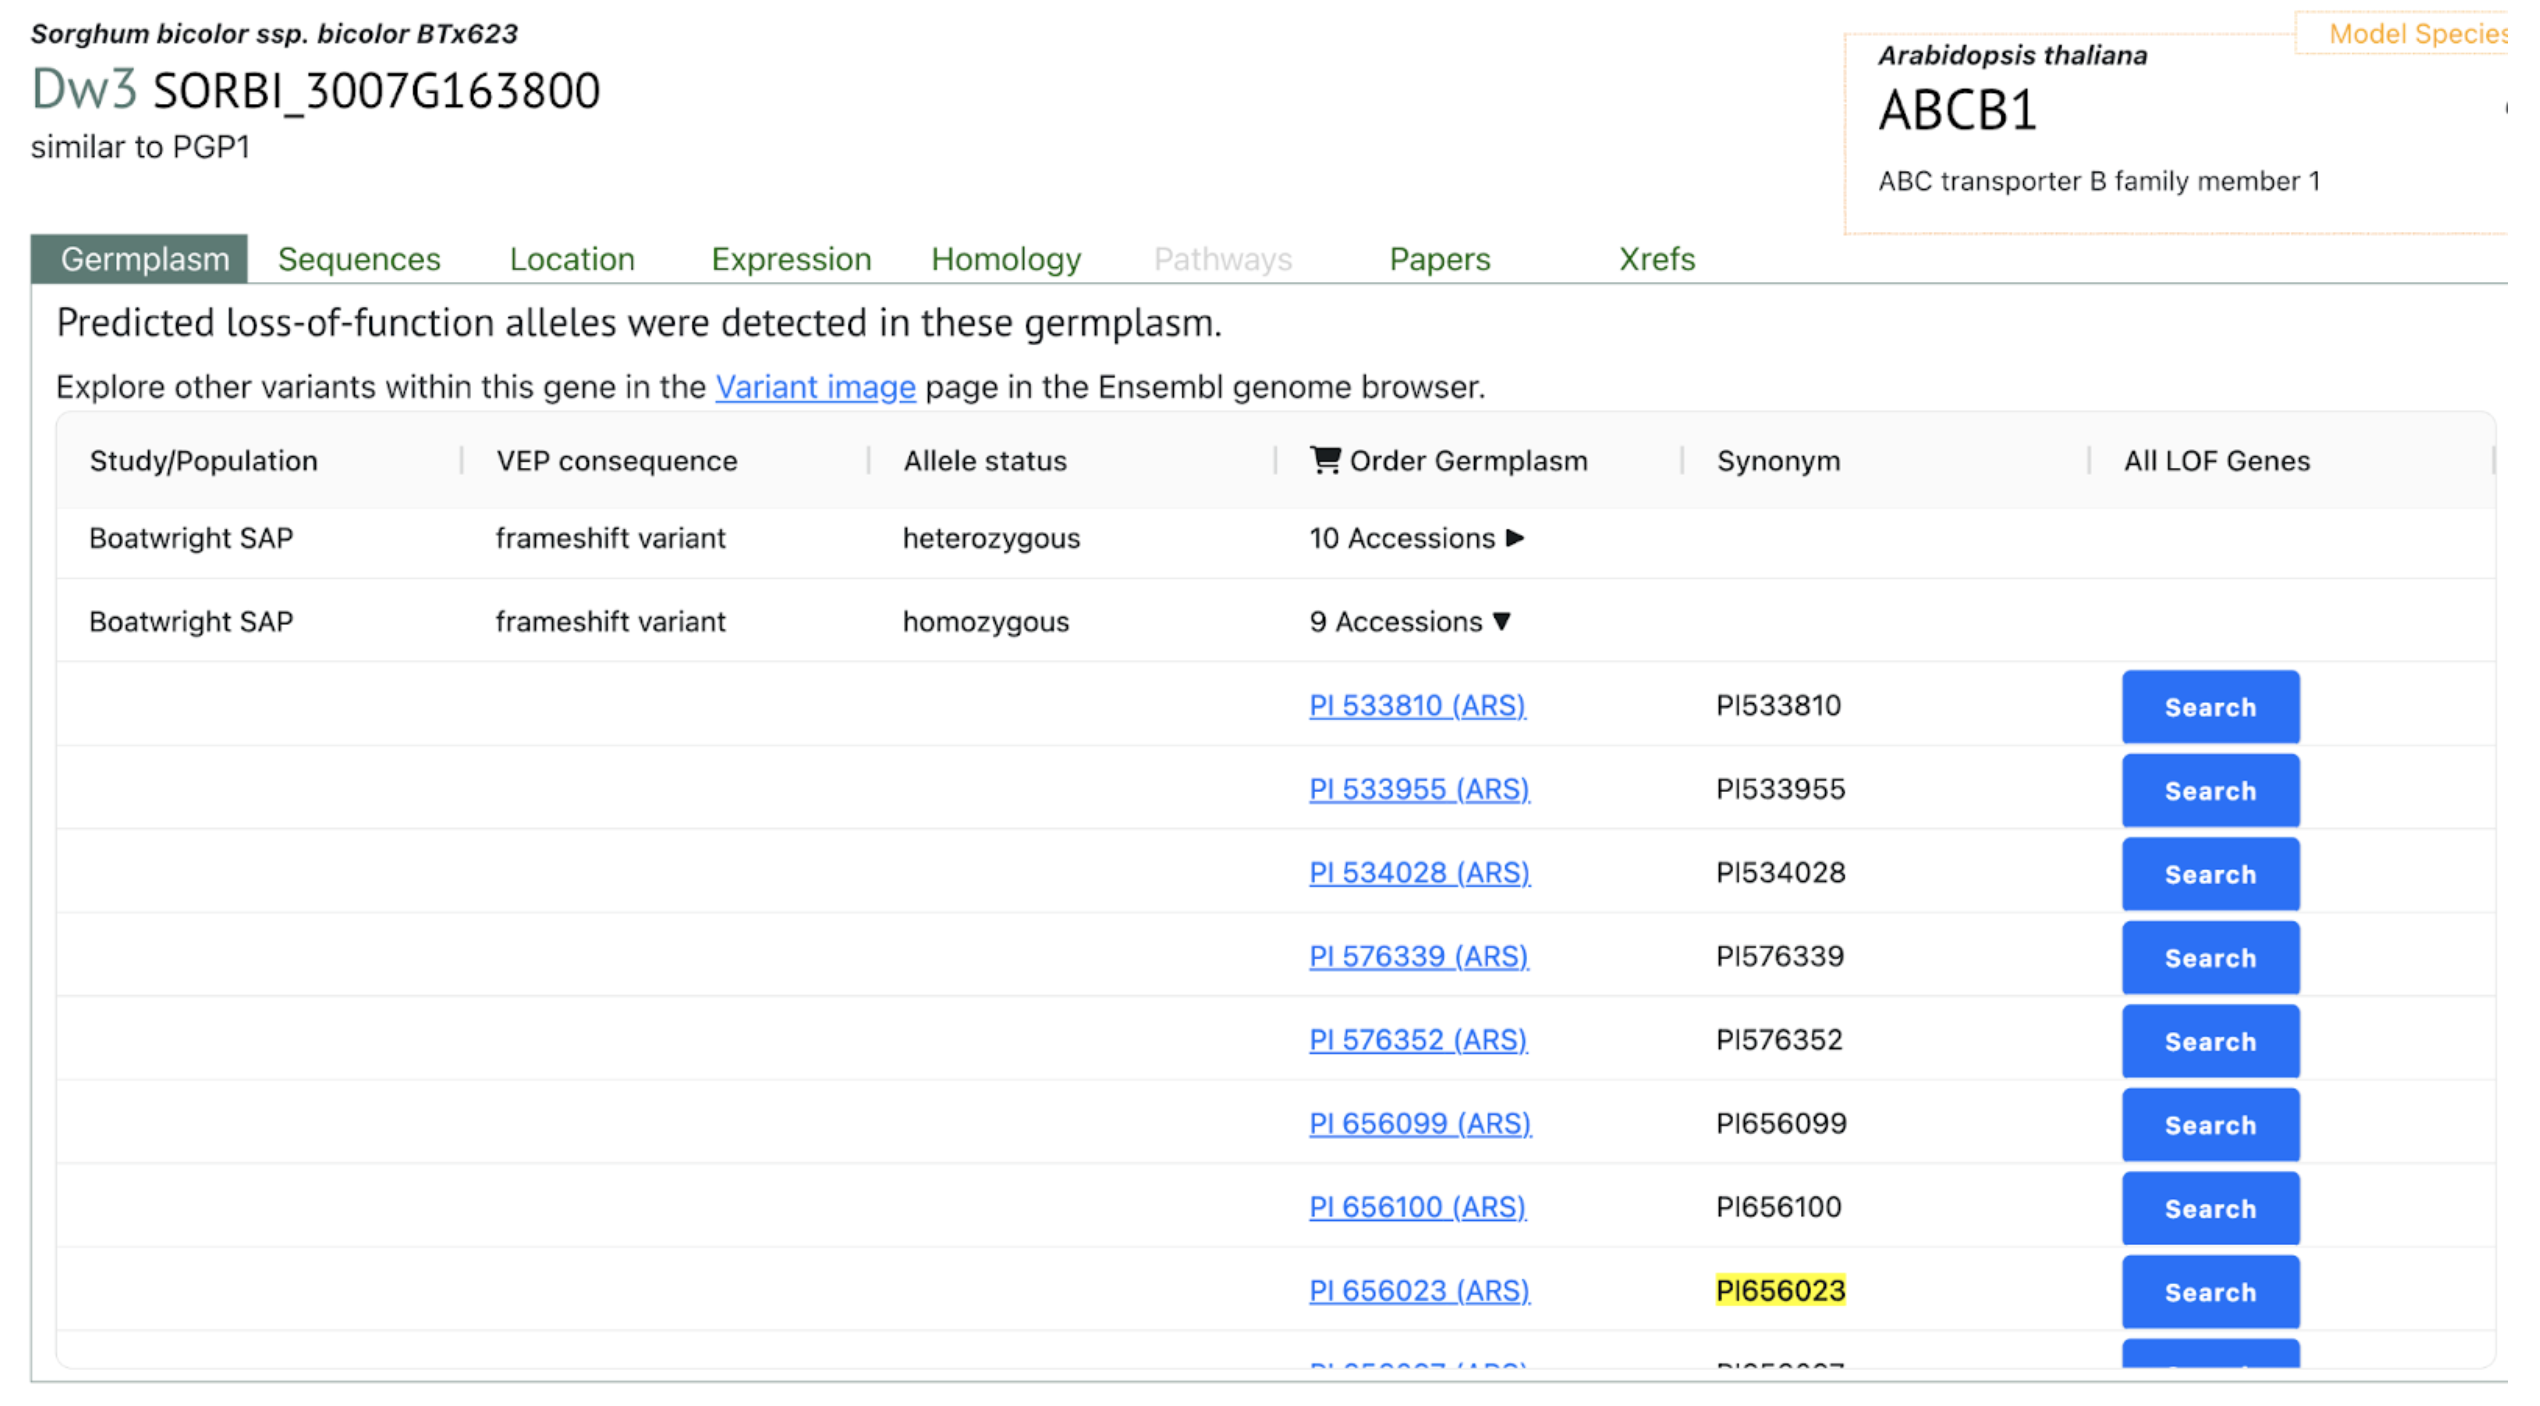Image resolution: width=2540 pixels, height=1406 pixels.
Task: Click Search button for PI533955
Action: click(x=2210, y=791)
